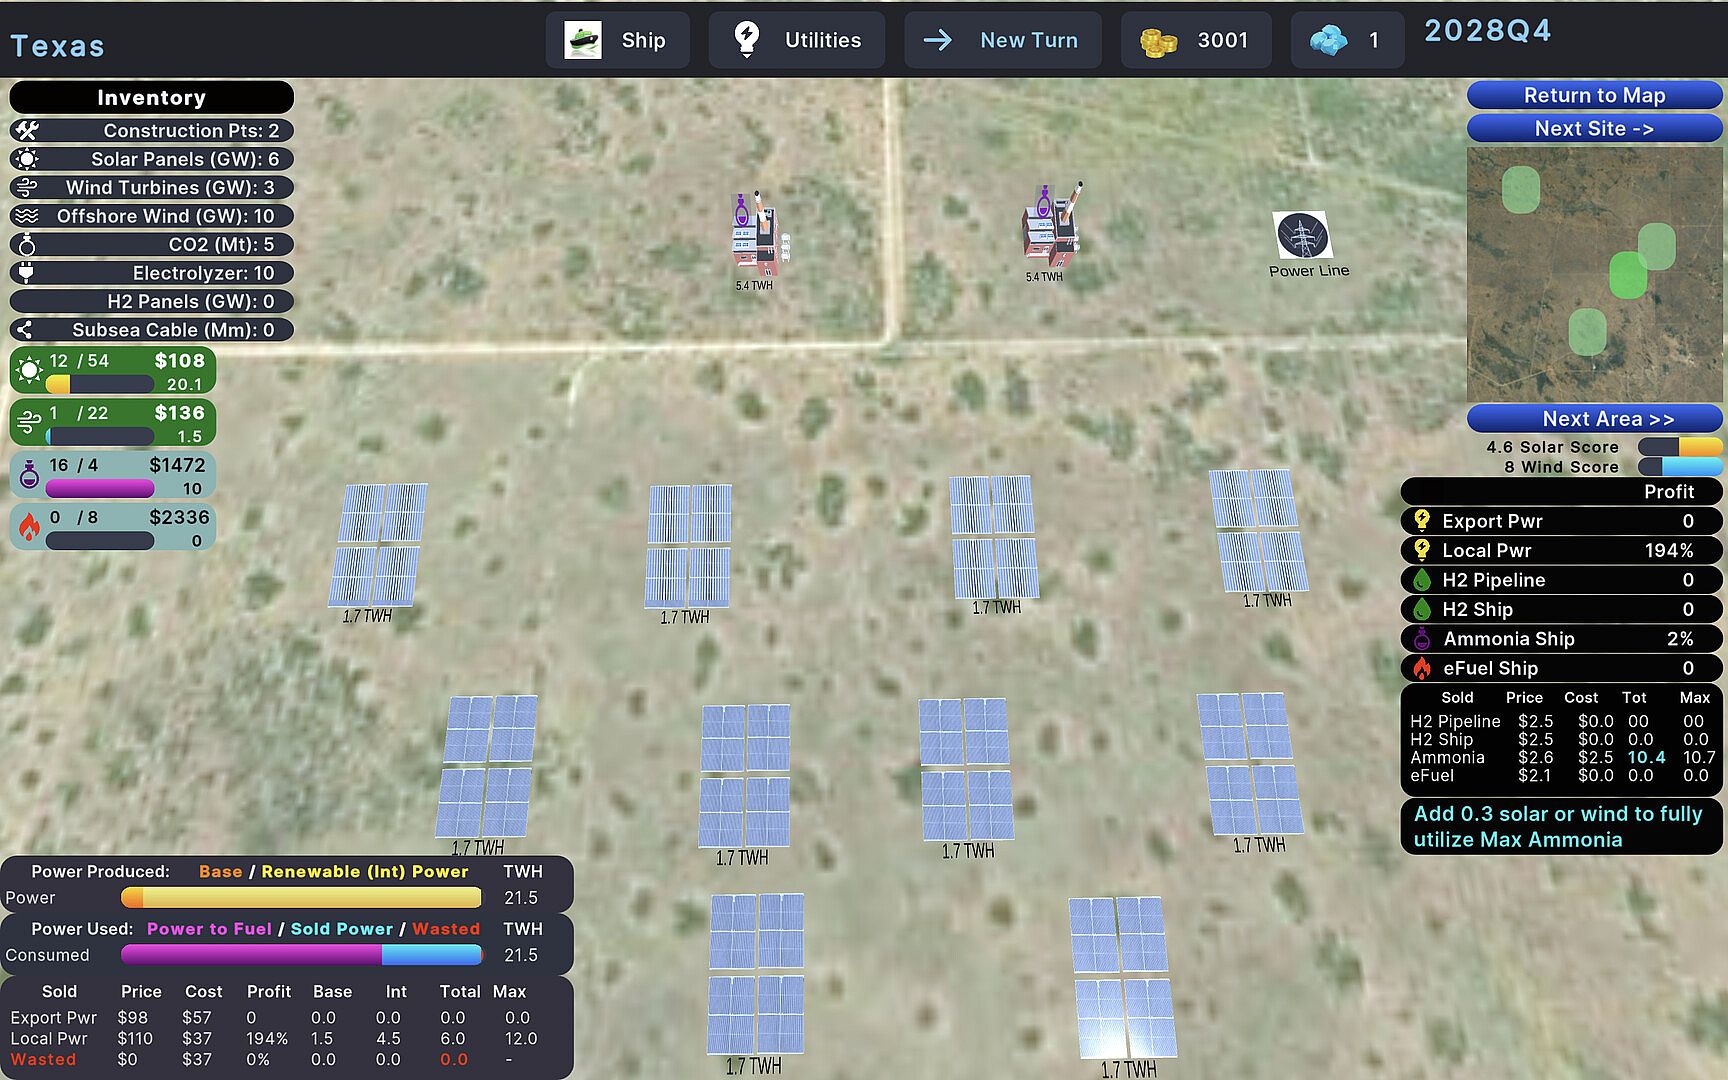1728x1080 pixels.
Task: Start a New Turn
Action: (x=1002, y=41)
